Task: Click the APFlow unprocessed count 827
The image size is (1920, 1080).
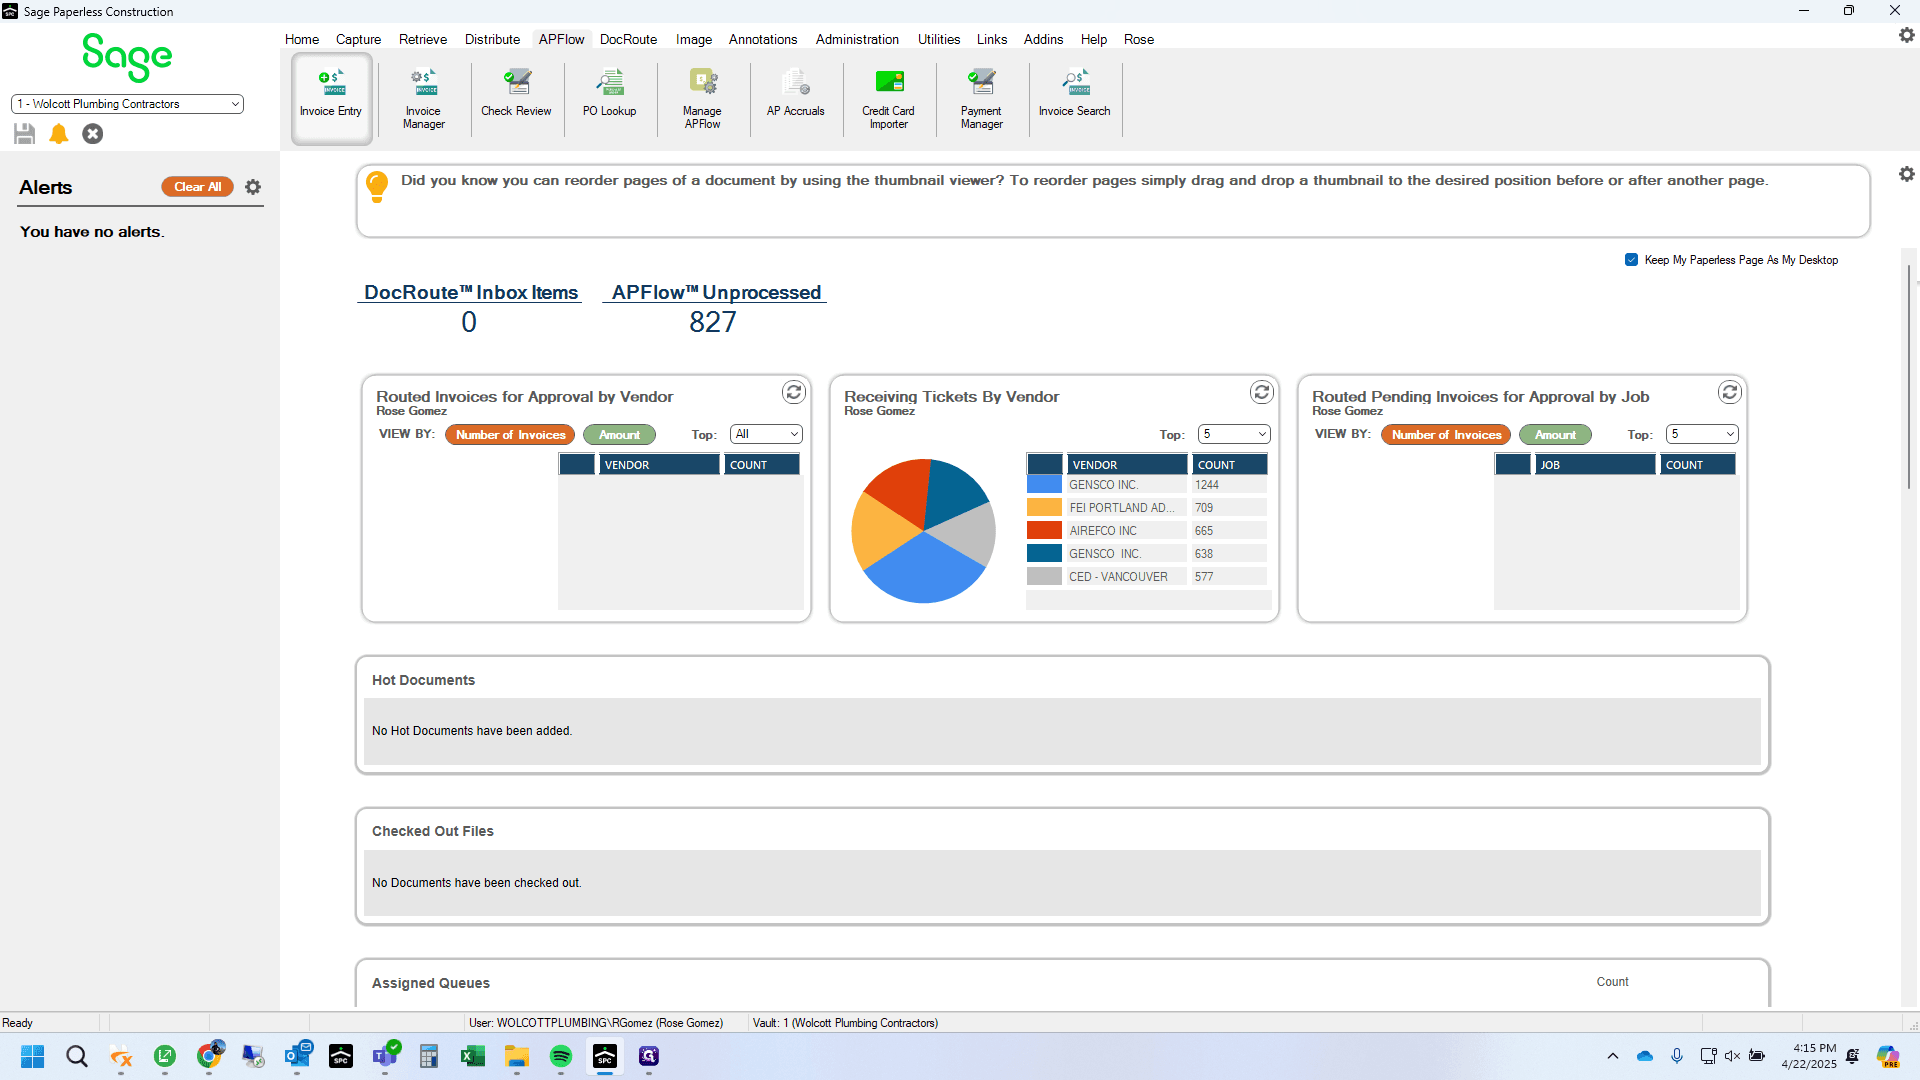Action: [x=713, y=322]
